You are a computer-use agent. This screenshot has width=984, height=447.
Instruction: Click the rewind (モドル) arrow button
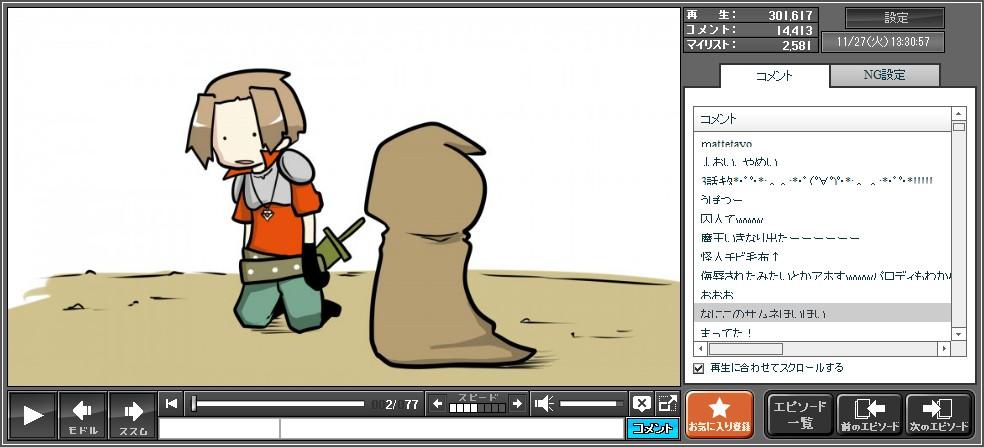(x=82, y=415)
